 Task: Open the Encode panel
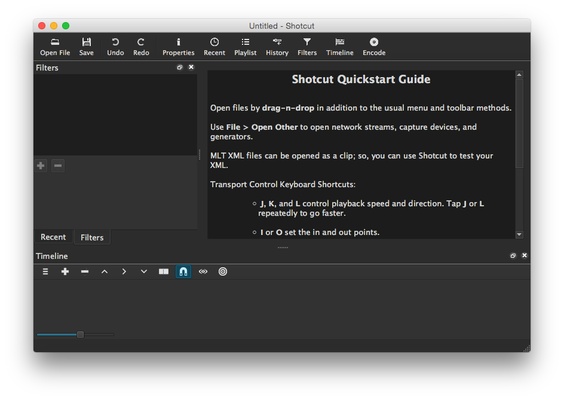(x=374, y=47)
